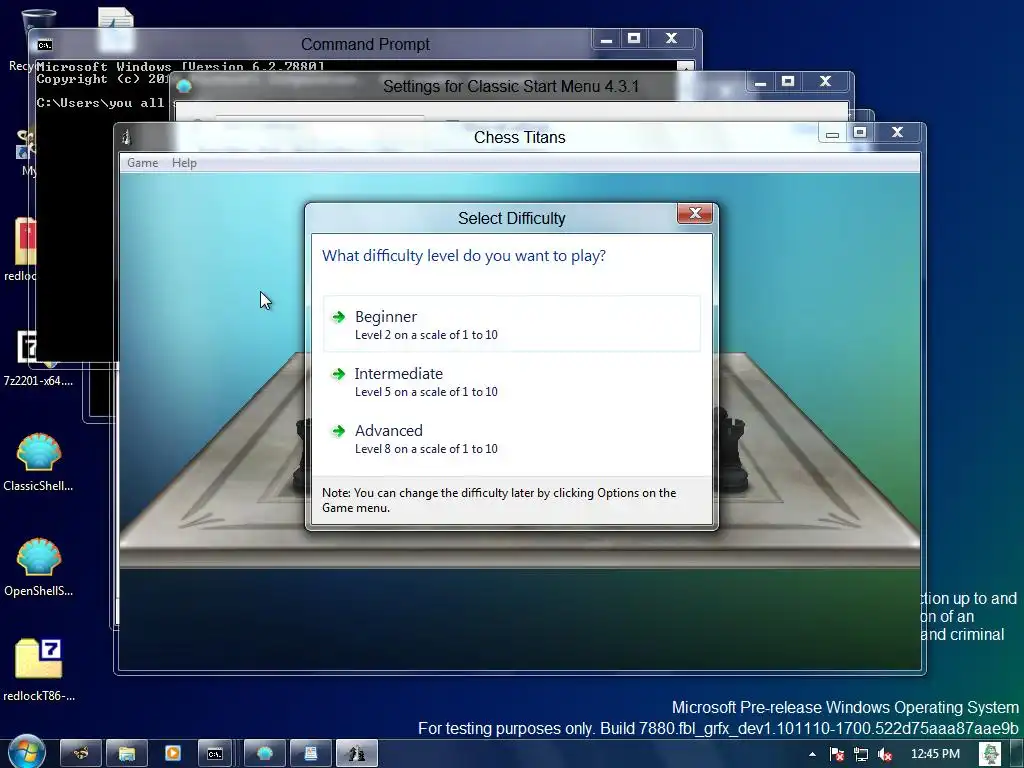This screenshot has width=1024, height=768.
Task: Open the Game menu in Chess Titans
Action: pyautogui.click(x=142, y=163)
